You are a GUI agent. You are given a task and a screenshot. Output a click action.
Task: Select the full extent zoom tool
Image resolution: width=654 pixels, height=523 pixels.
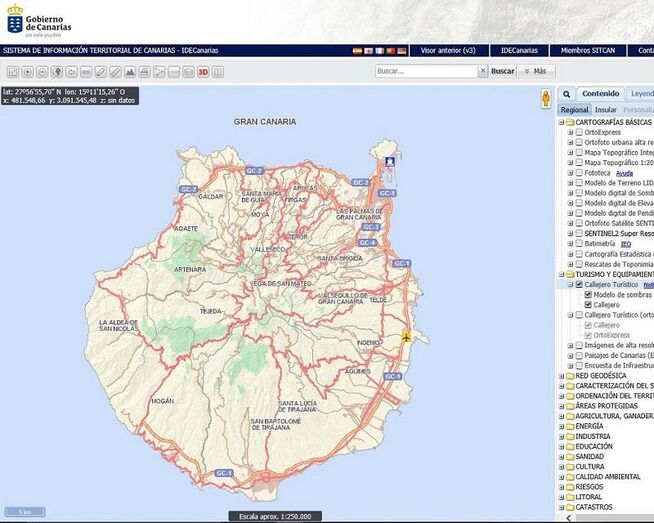coord(57,72)
